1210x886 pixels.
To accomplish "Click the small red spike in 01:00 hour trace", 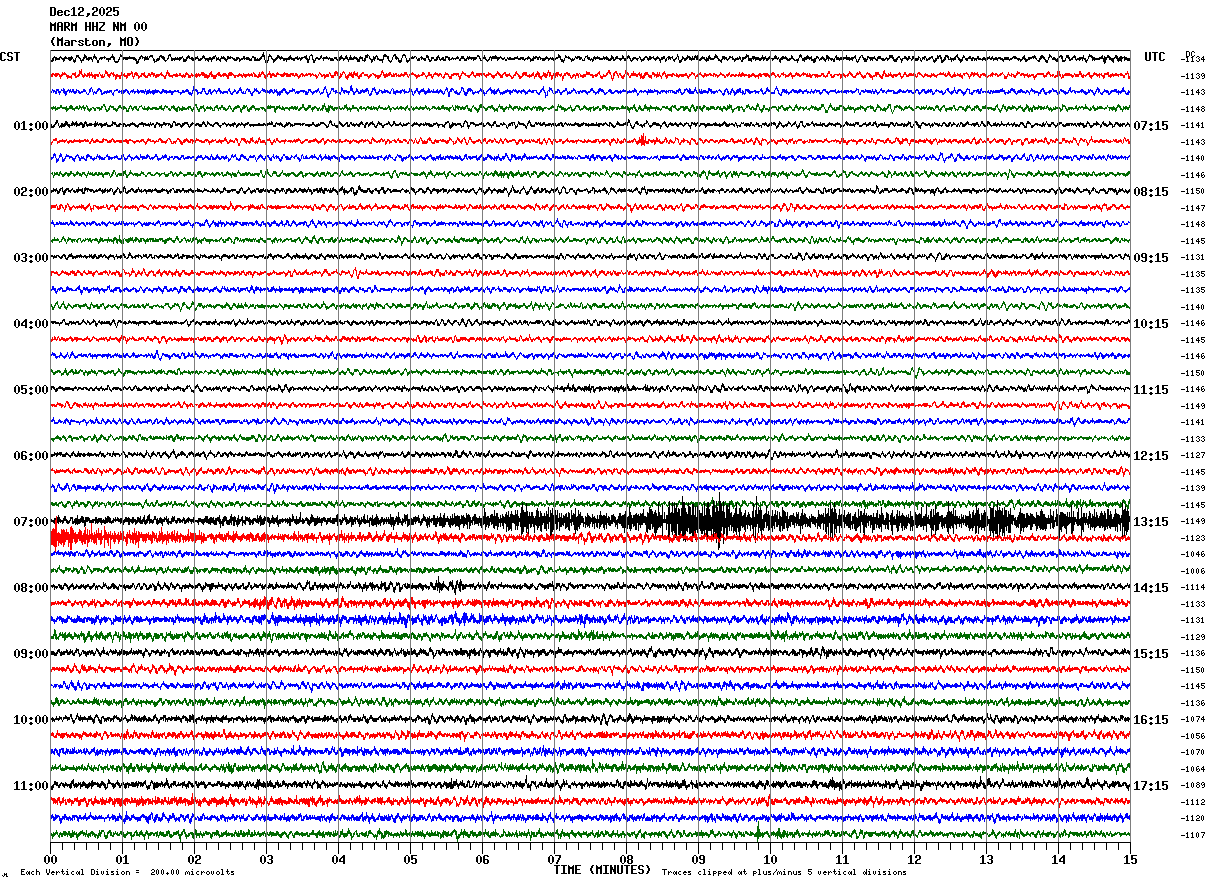I will point(642,140).
